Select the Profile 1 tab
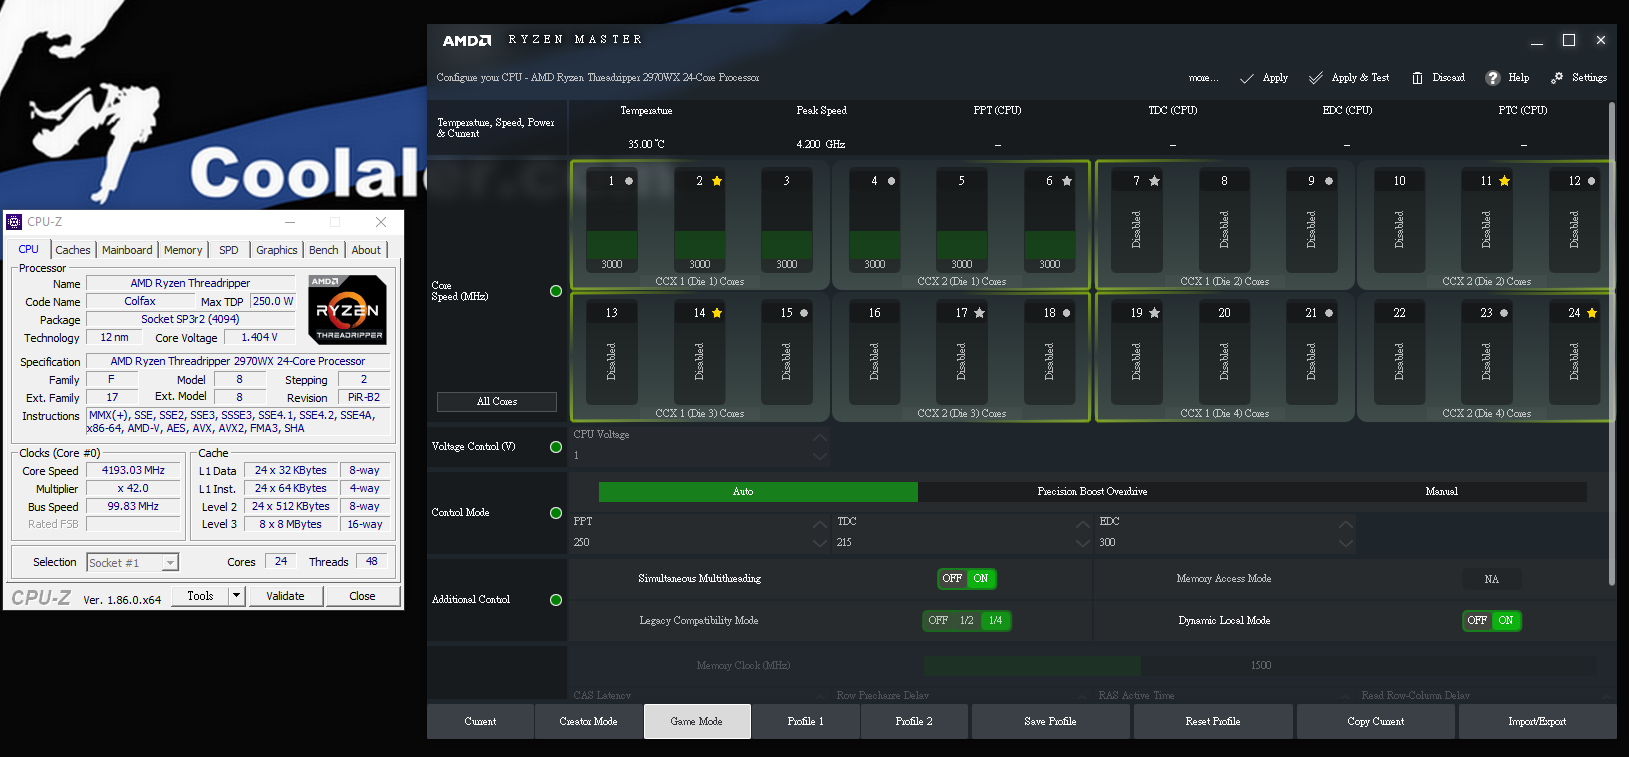 click(805, 721)
